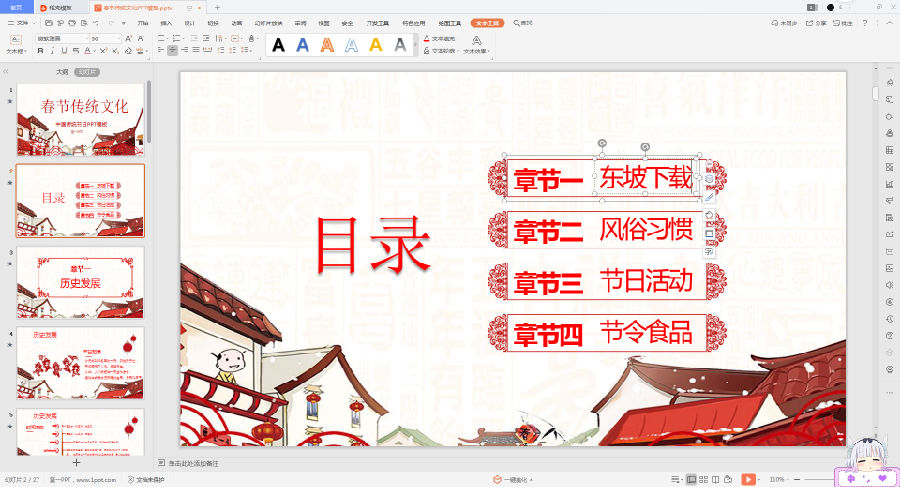900x487 pixels.
Task: Click the clear formatting eraser icon
Action: (x=128, y=51)
